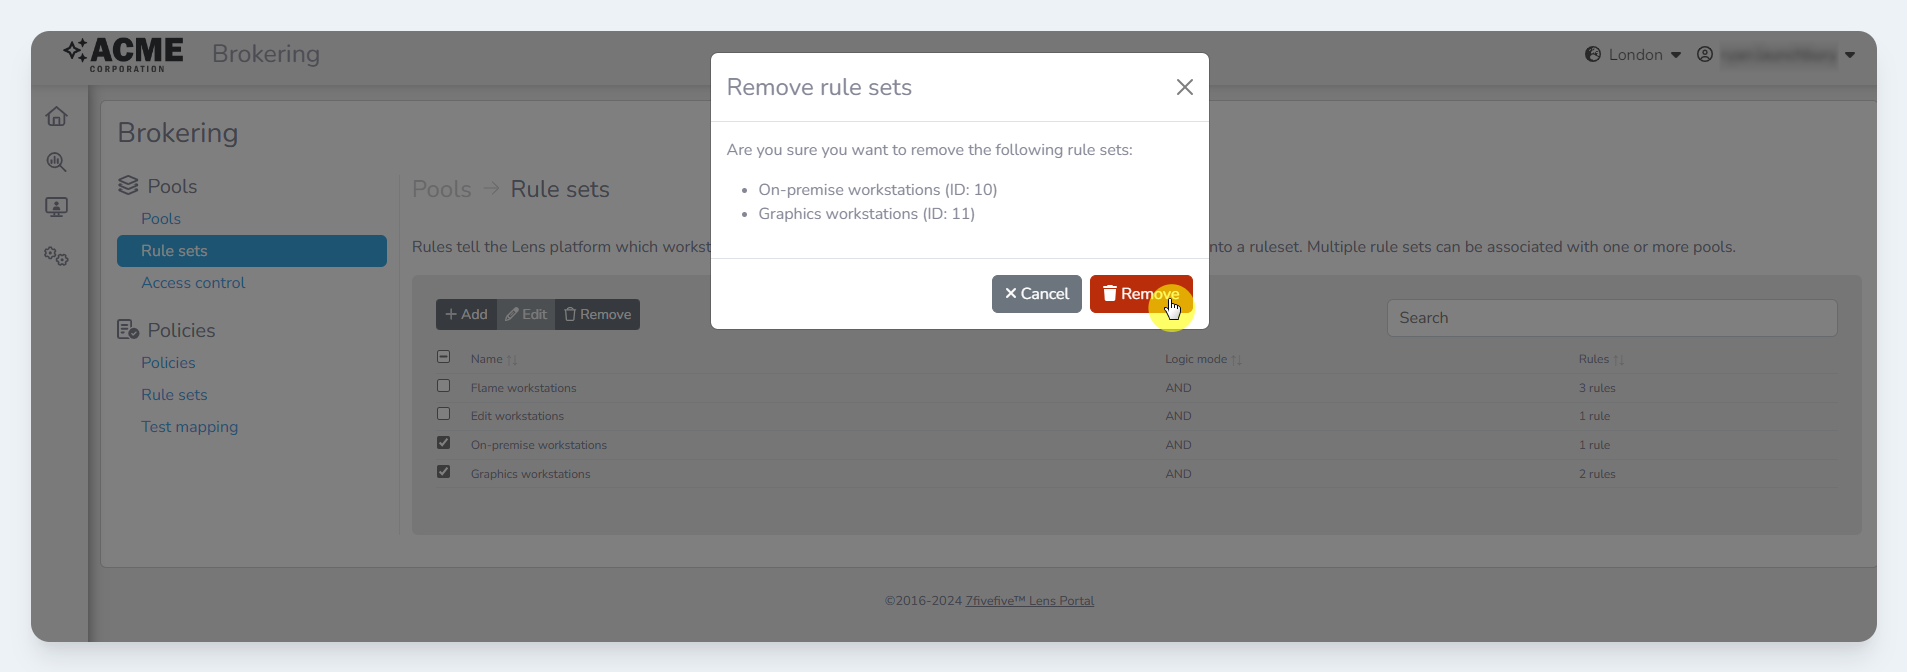
Task: Click the home icon in left sidebar
Action: 57,117
